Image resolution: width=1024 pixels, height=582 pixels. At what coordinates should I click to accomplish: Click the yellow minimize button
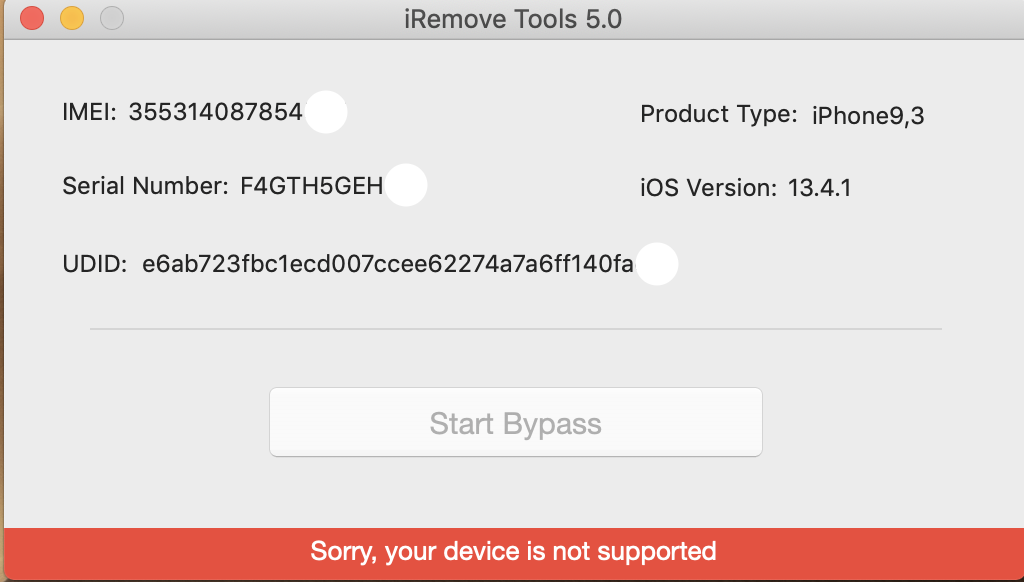point(70,17)
